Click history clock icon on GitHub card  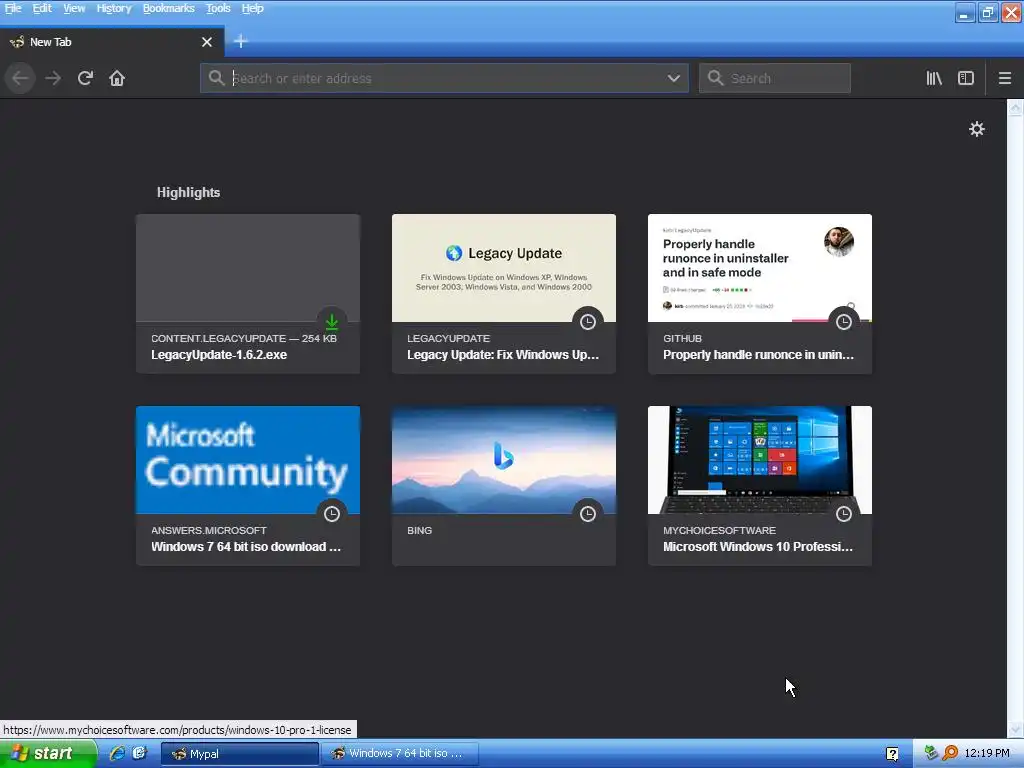(844, 321)
